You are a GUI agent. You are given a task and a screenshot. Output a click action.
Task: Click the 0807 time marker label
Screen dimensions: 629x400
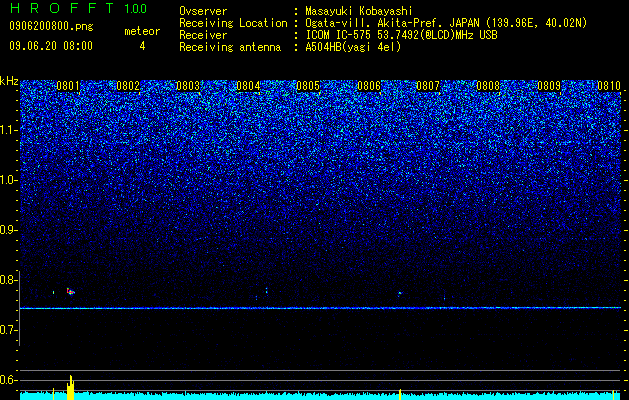[428, 86]
